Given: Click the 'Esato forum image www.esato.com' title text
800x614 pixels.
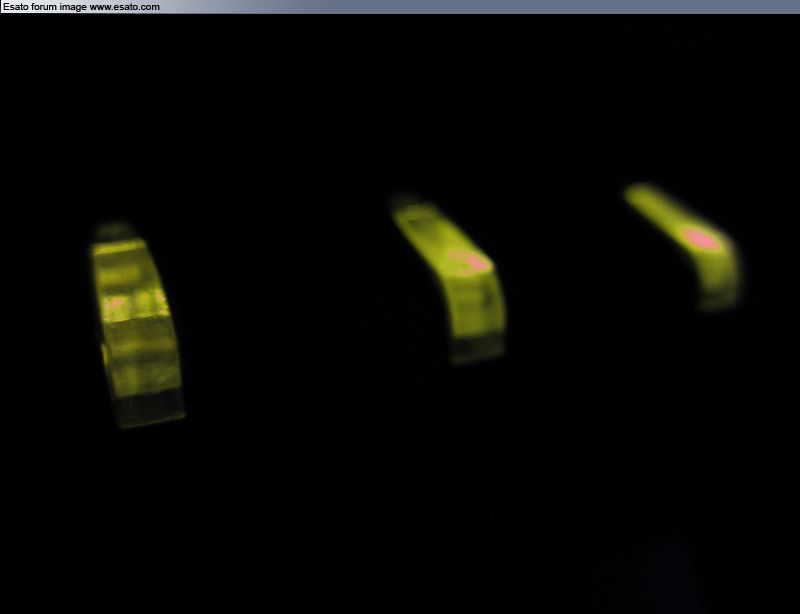Looking at the screenshot, I should tap(81, 7).
